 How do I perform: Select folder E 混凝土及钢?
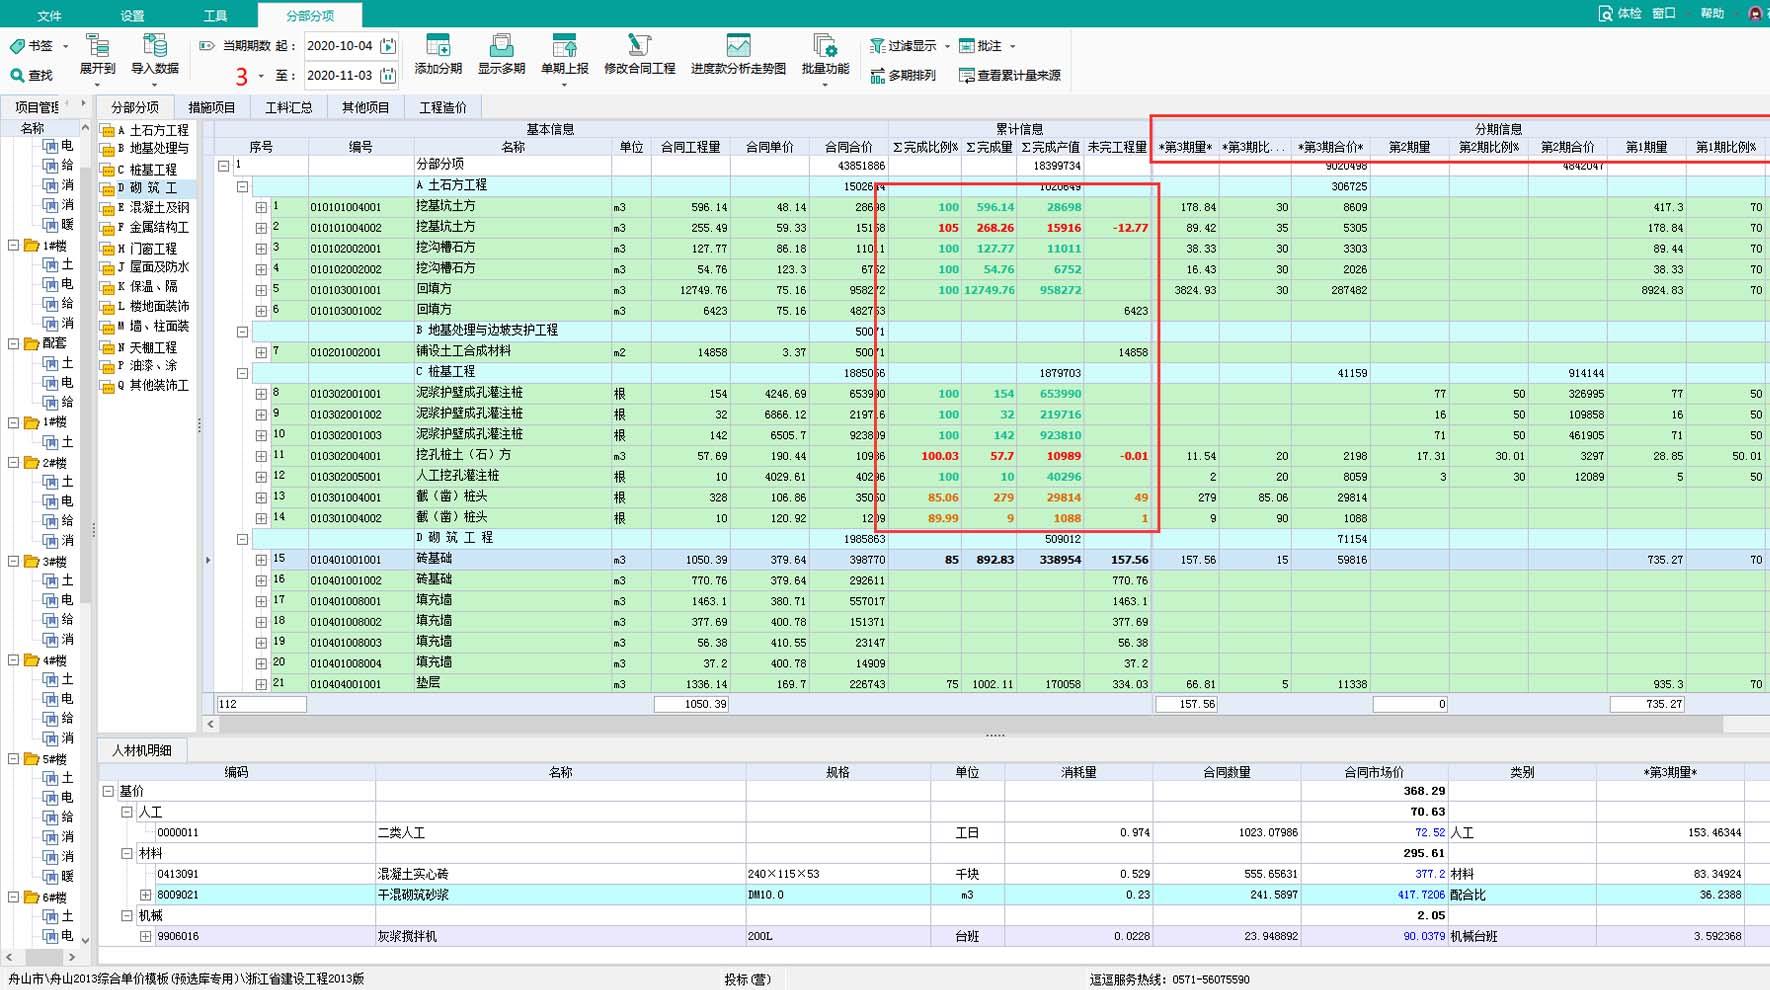(x=146, y=208)
